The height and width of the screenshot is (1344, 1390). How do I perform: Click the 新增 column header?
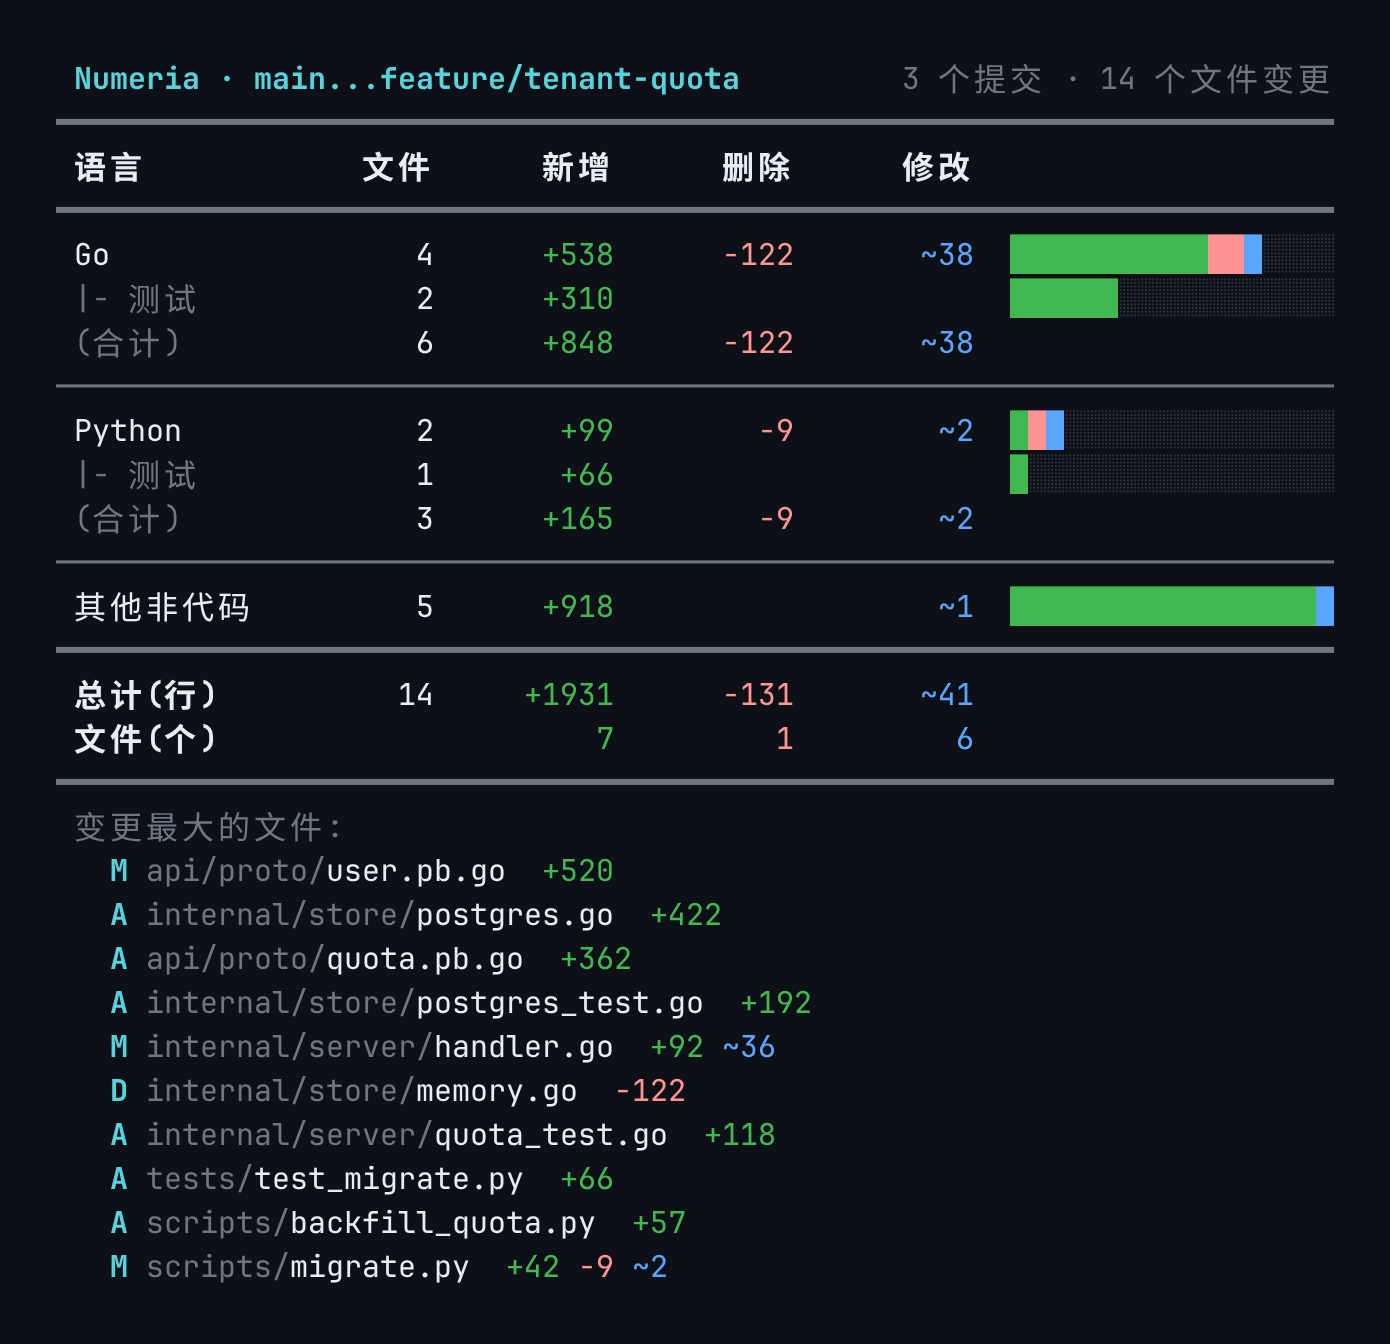pos(576,167)
